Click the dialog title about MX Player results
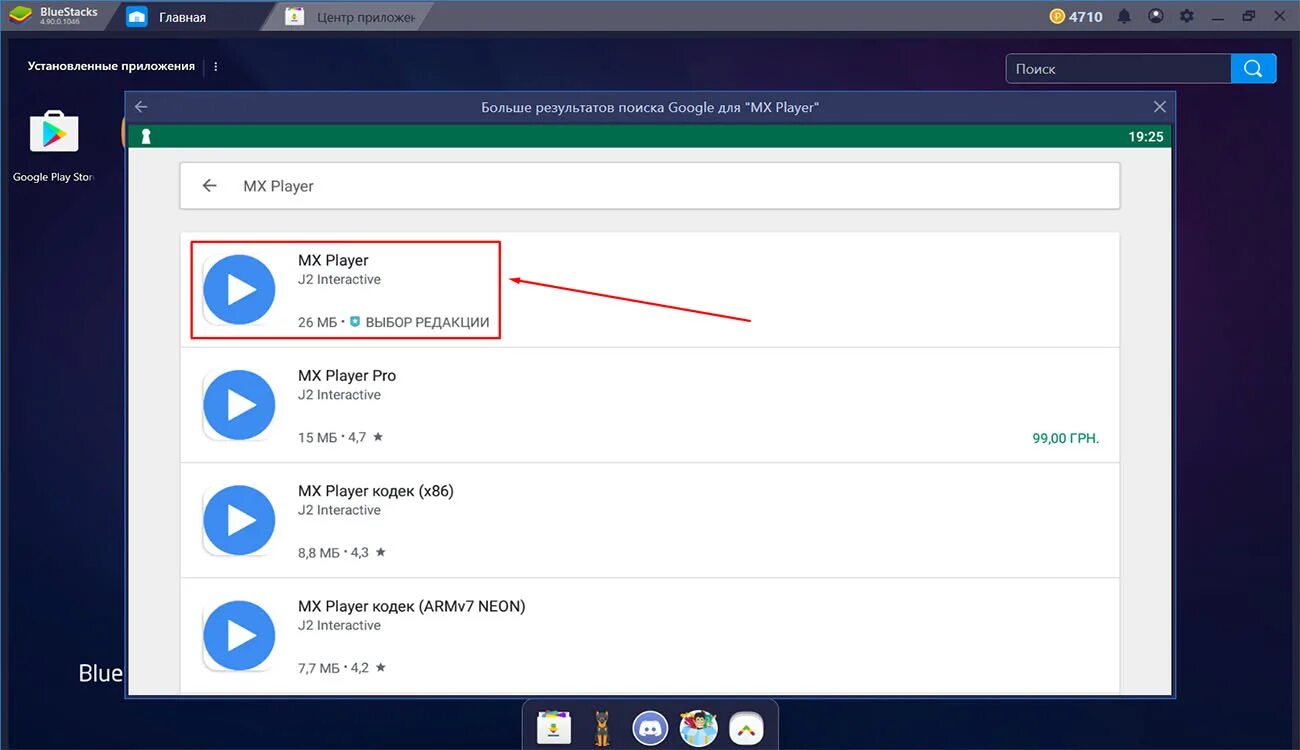The width and height of the screenshot is (1300, 750). 650,107
